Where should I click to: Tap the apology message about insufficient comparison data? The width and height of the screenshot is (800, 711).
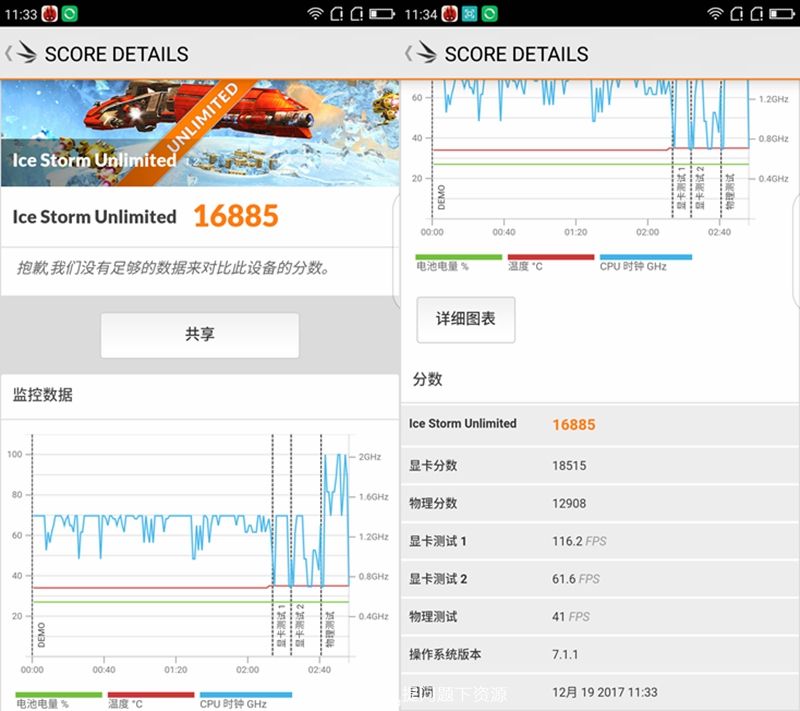[174, 267]
